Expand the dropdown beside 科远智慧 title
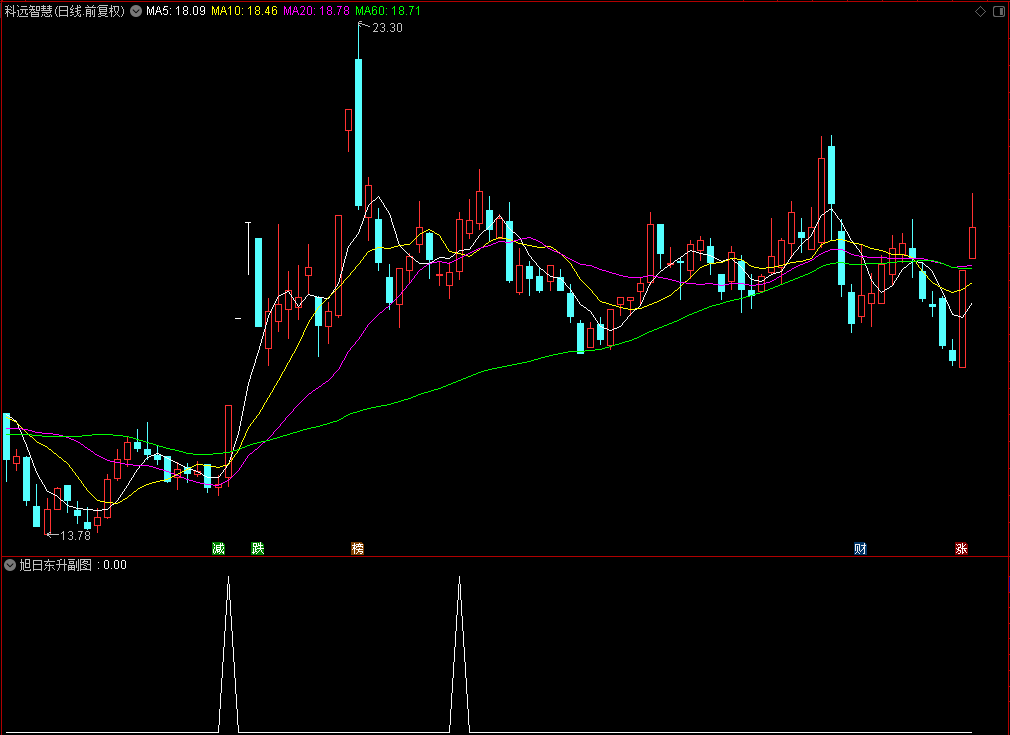This screenshot has width=1010, height=735. pyautogui.click(x=136, y=11)
